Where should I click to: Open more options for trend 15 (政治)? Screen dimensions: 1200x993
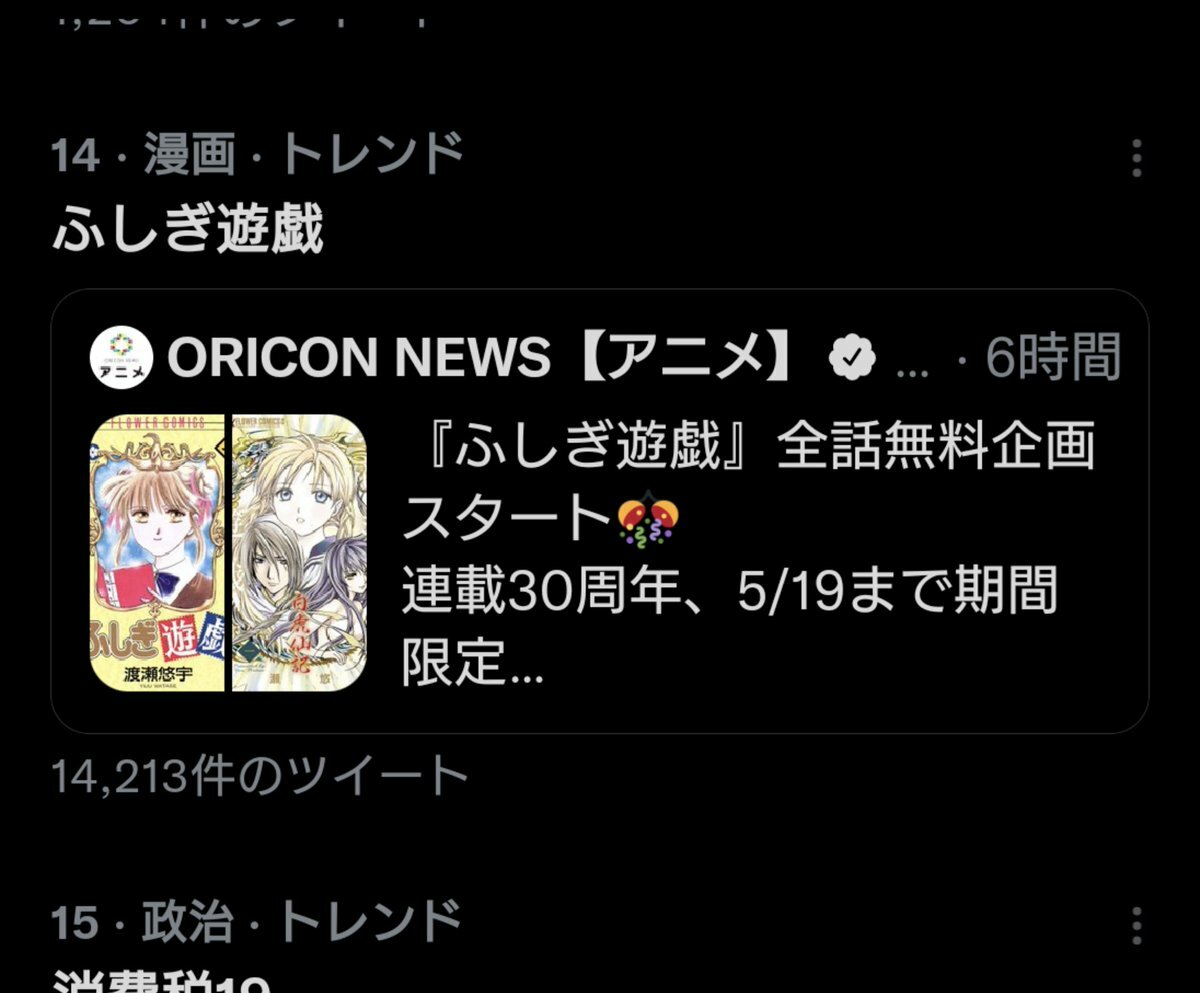1136,927
